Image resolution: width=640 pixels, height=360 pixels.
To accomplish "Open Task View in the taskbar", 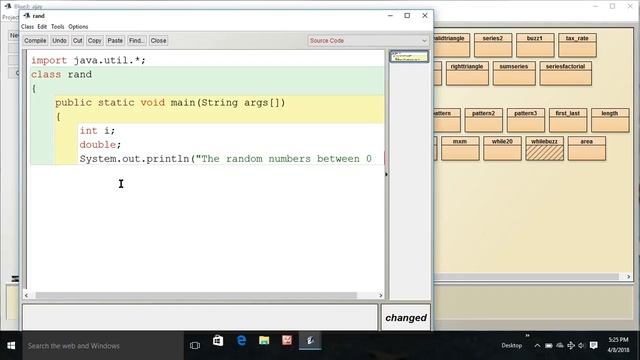I will point(195,346).
